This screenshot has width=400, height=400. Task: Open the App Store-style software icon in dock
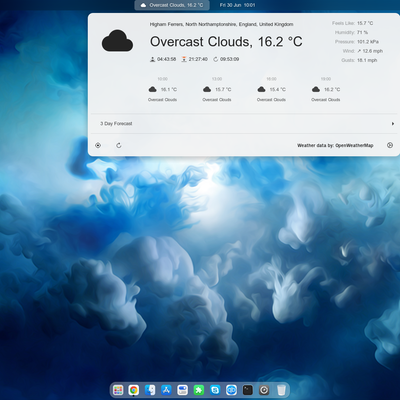pyautogui.click(x=166, y=390)
